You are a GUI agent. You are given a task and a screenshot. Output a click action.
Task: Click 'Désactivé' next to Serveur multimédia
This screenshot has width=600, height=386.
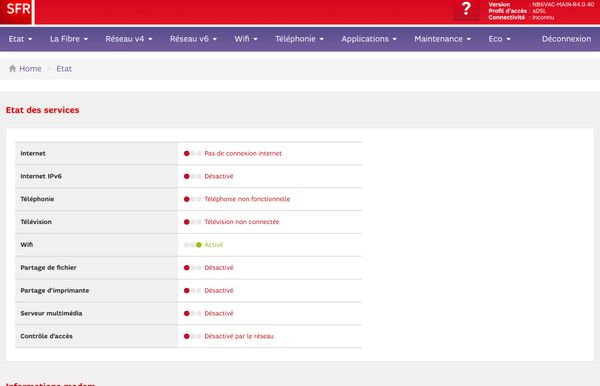point(219,313)
